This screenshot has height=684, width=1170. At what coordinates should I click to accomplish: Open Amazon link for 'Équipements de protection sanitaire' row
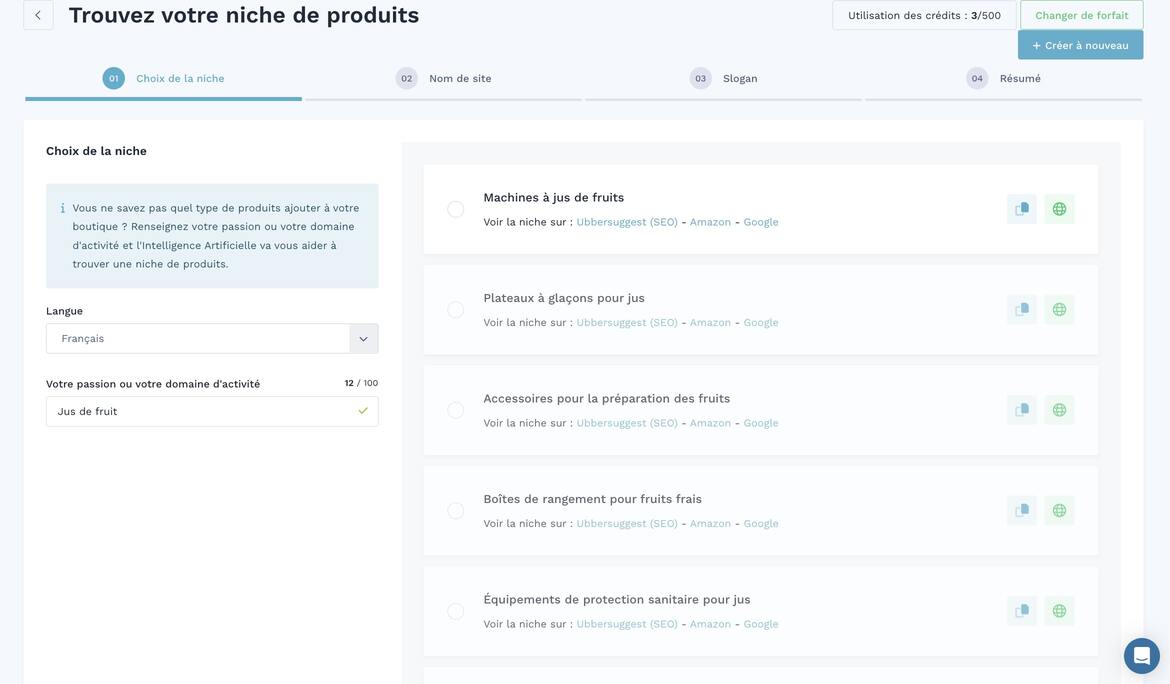click(710, 624)
